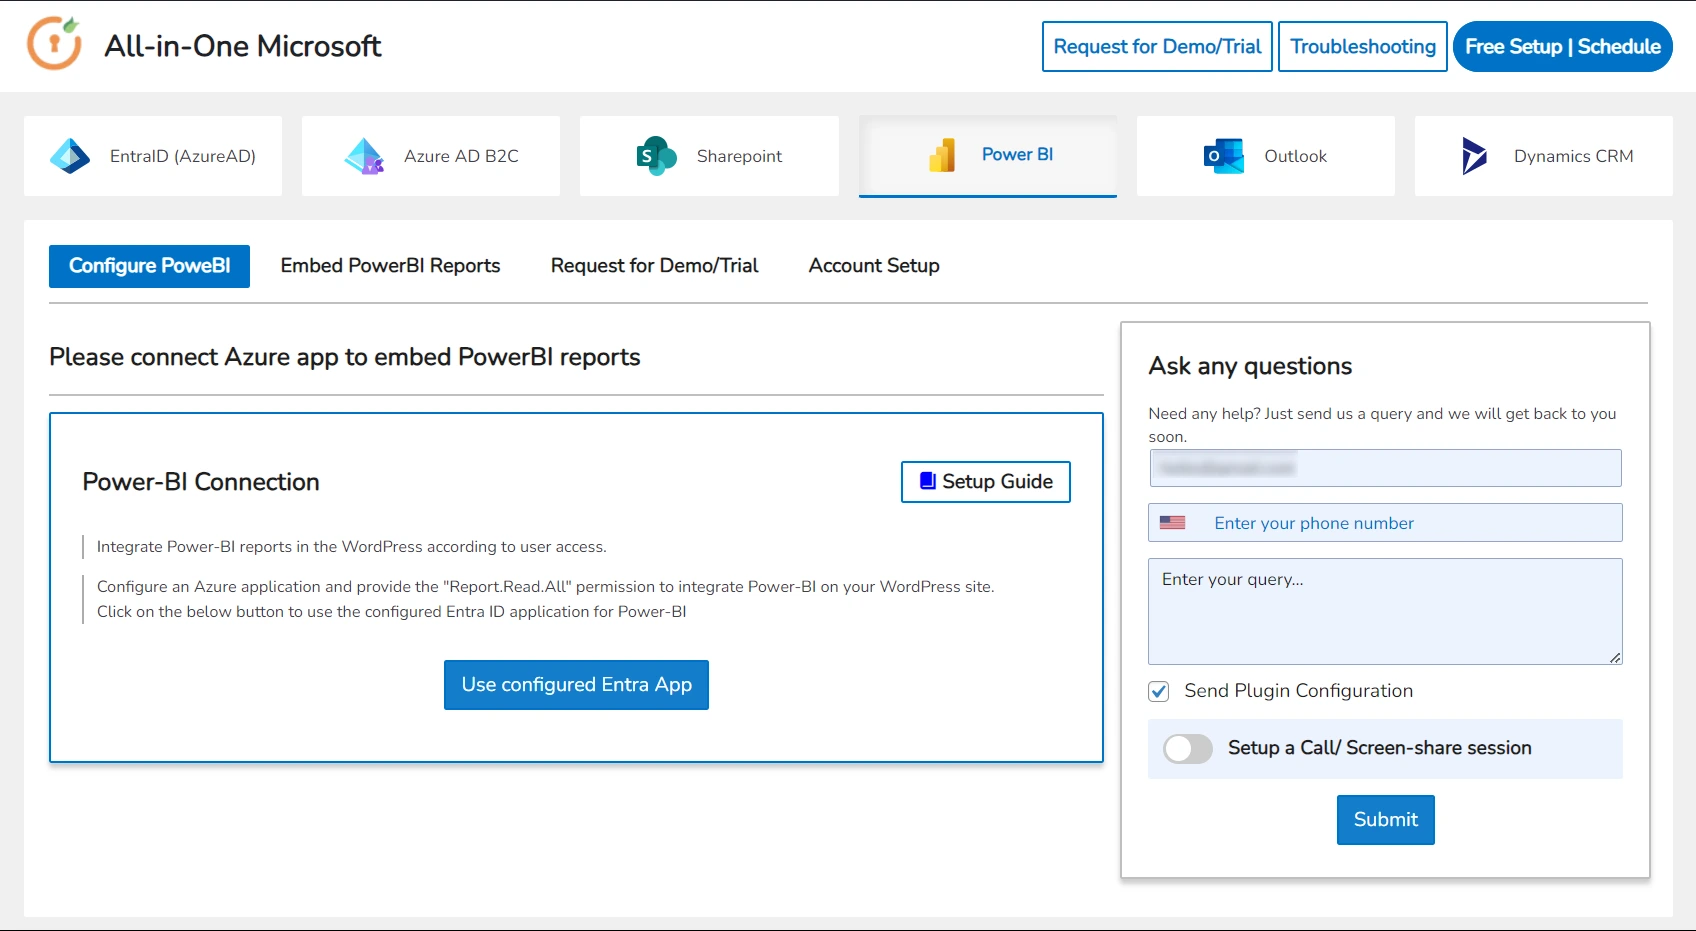Click the Sharepoint logo icon
The height and width of the screenshot is (931, 1696).
click(x=657, y=156)
